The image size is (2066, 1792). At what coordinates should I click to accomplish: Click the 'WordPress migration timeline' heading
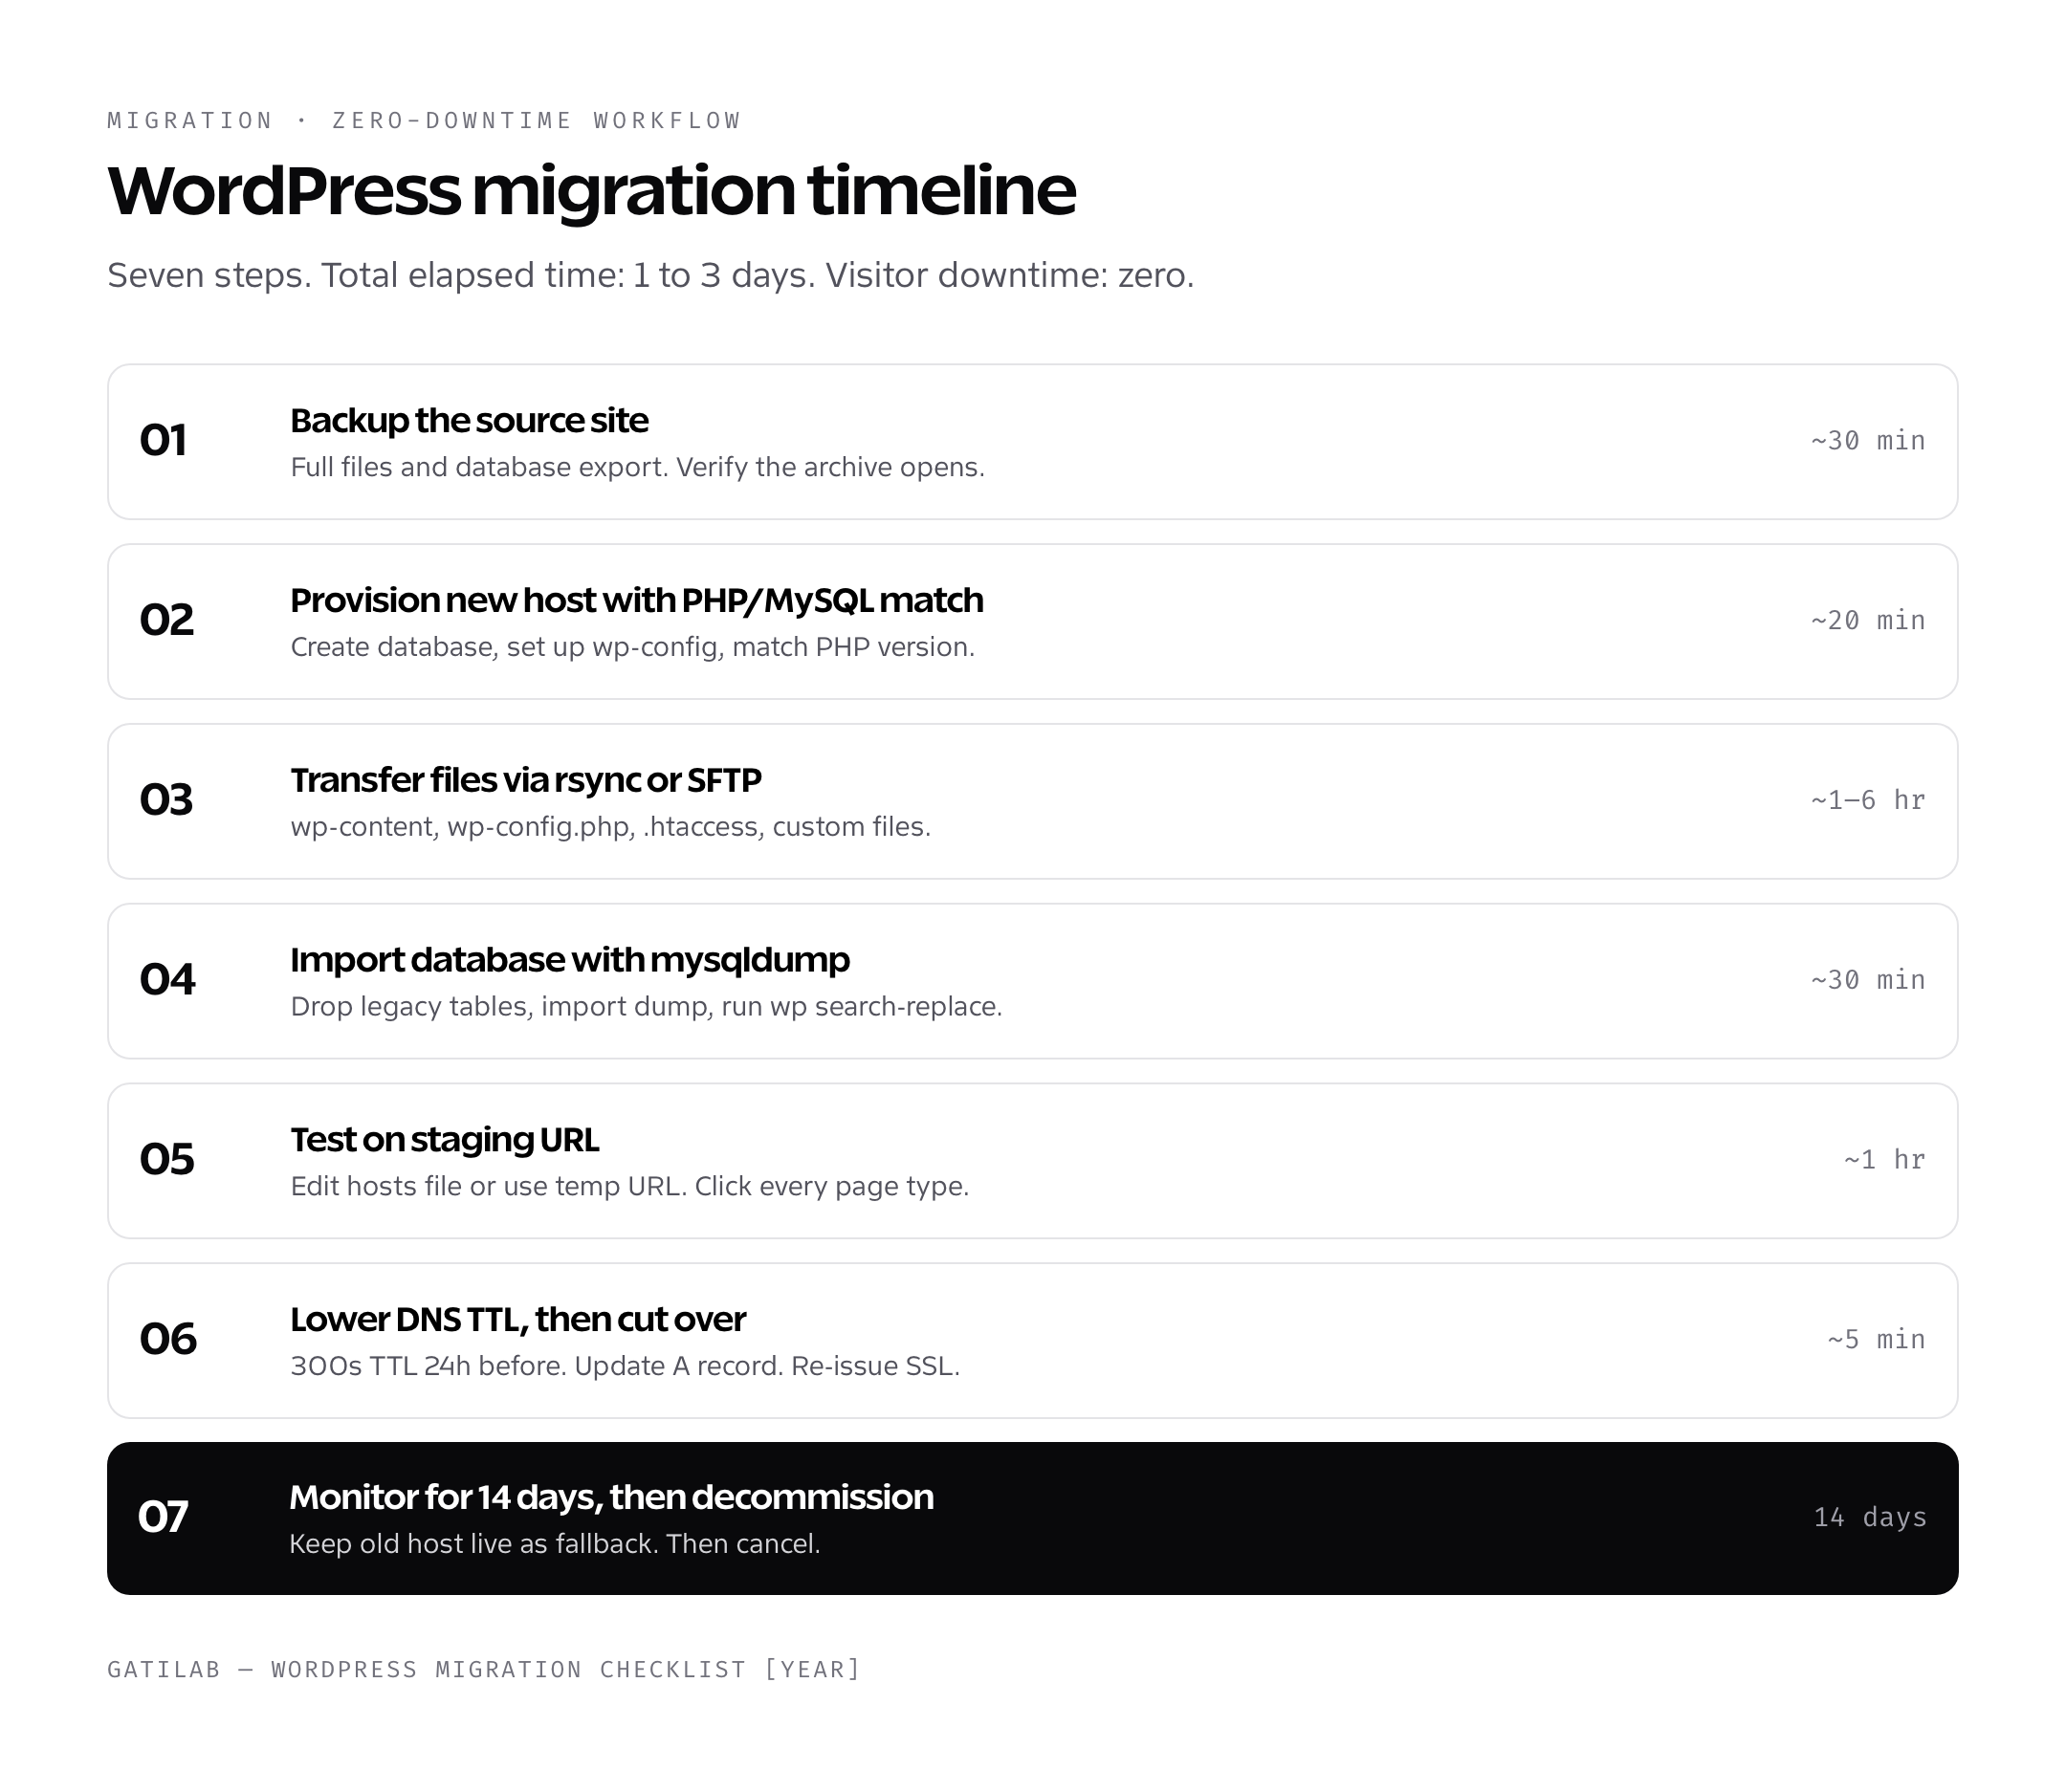591,190
